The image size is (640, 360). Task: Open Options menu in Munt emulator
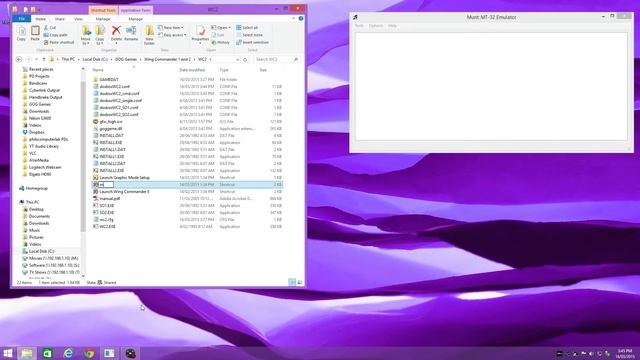376,26
